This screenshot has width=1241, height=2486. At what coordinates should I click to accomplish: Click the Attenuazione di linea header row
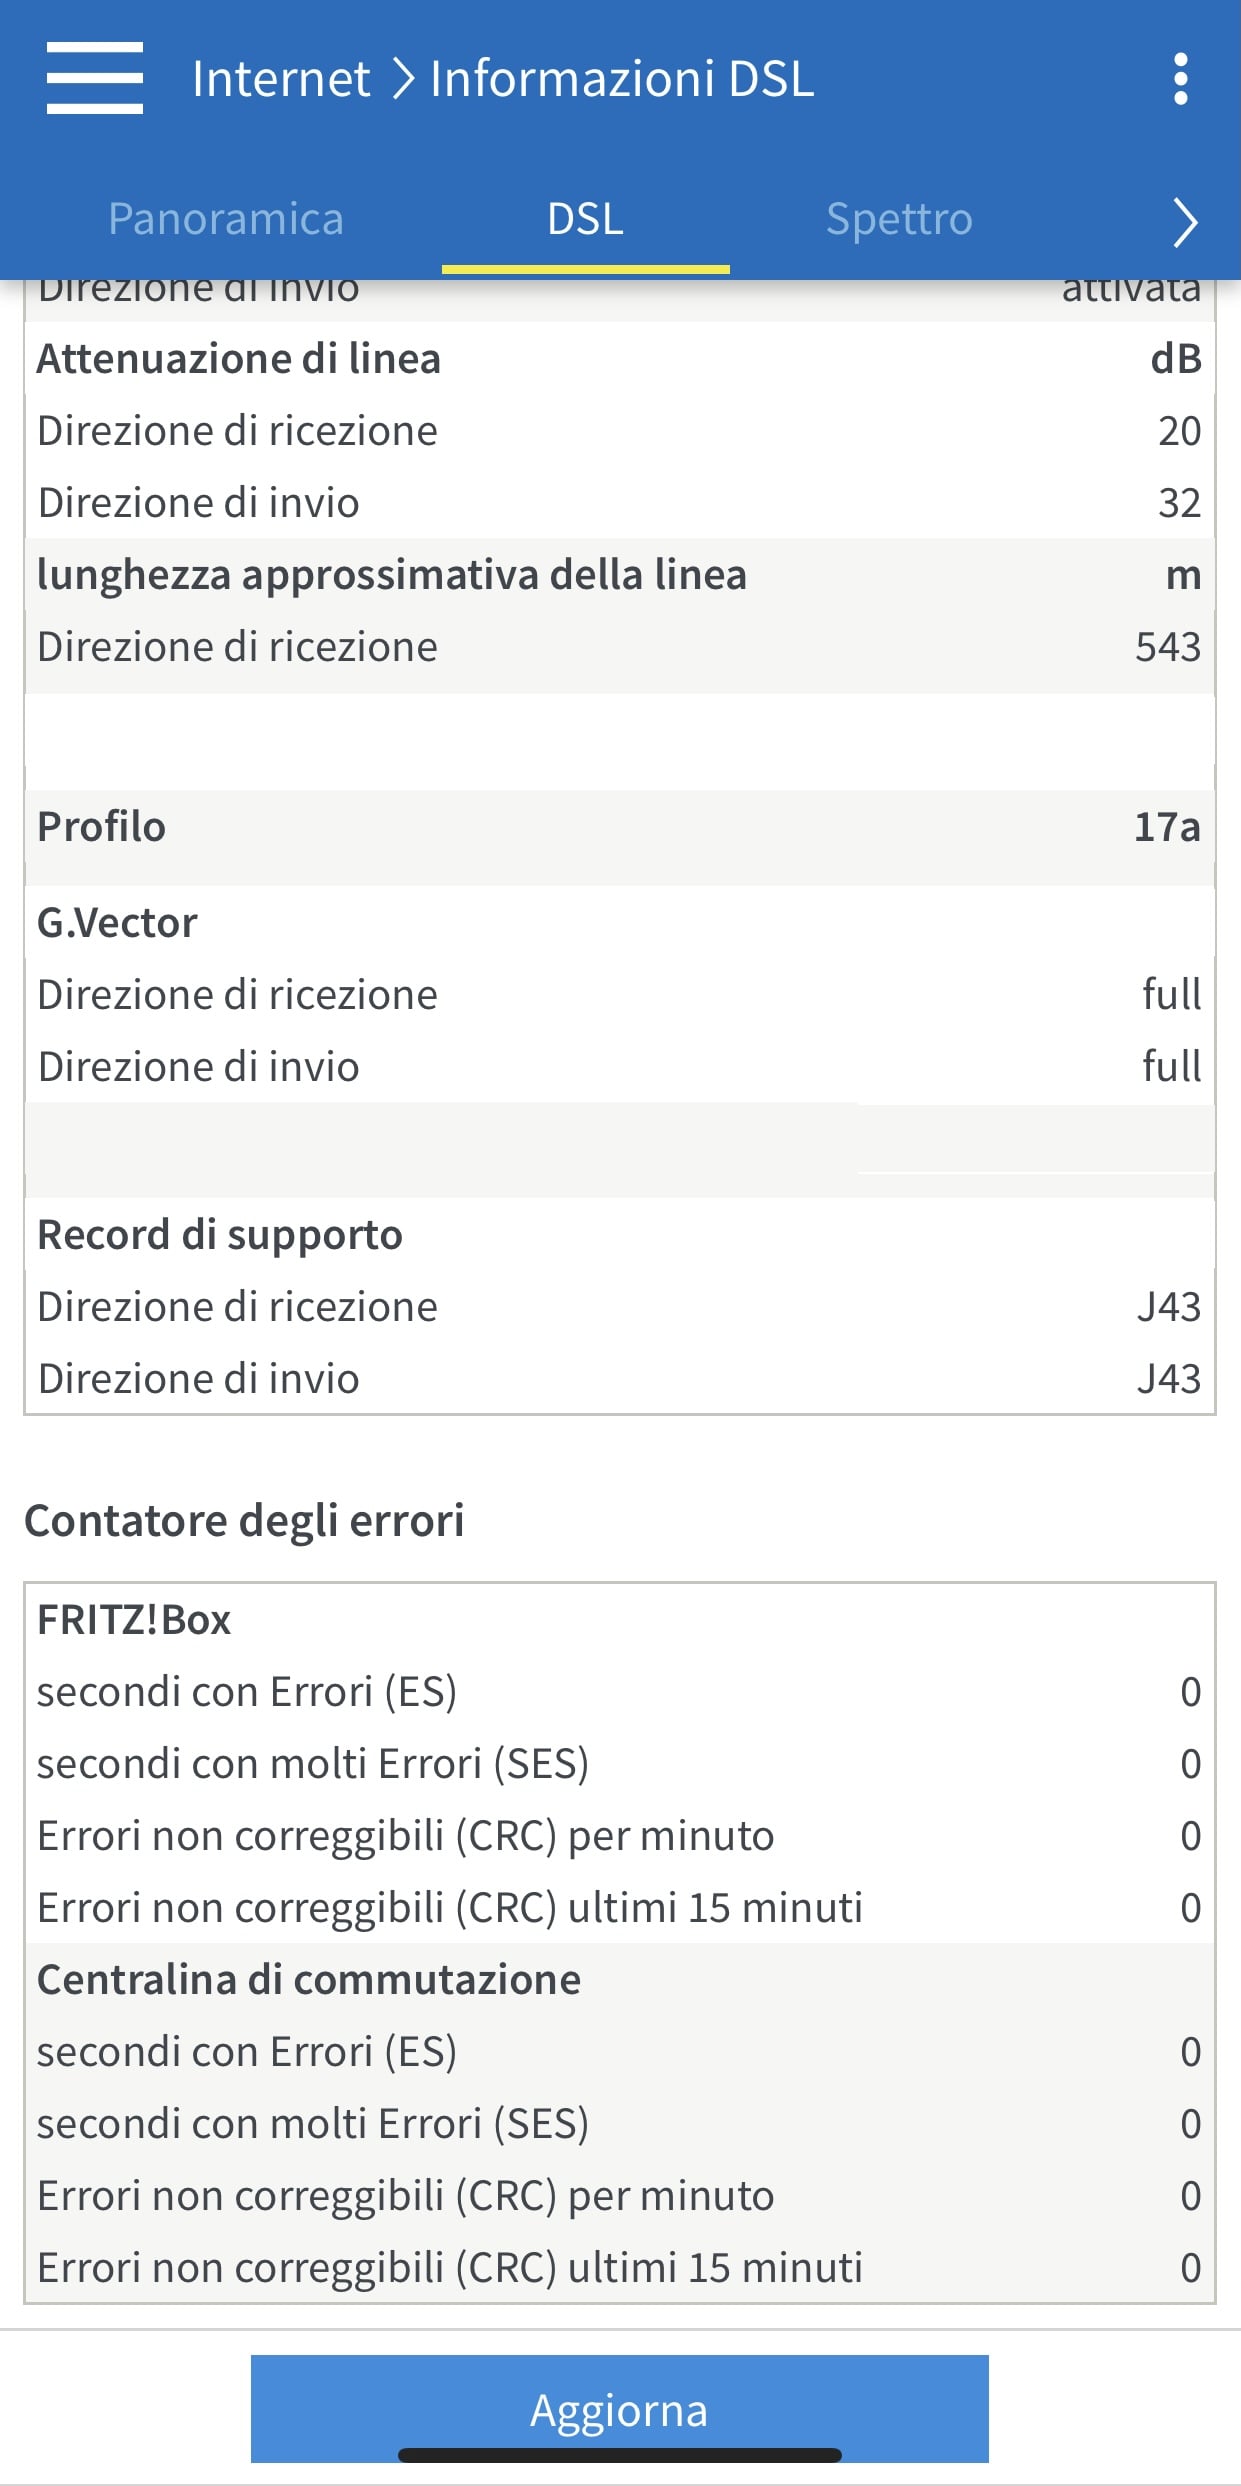pyautogui.click(x=619, y=359)
